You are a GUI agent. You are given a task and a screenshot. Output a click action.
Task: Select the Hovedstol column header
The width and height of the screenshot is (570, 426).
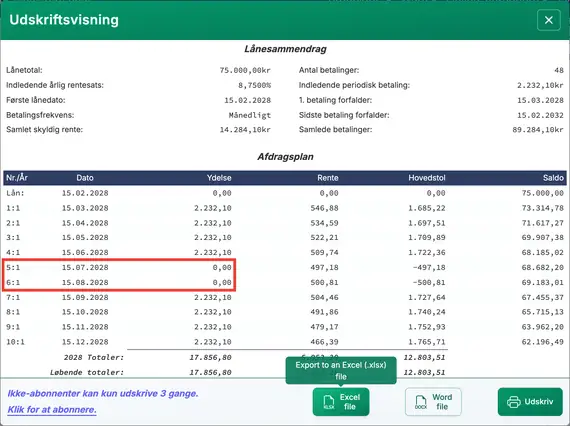point(427,178)
